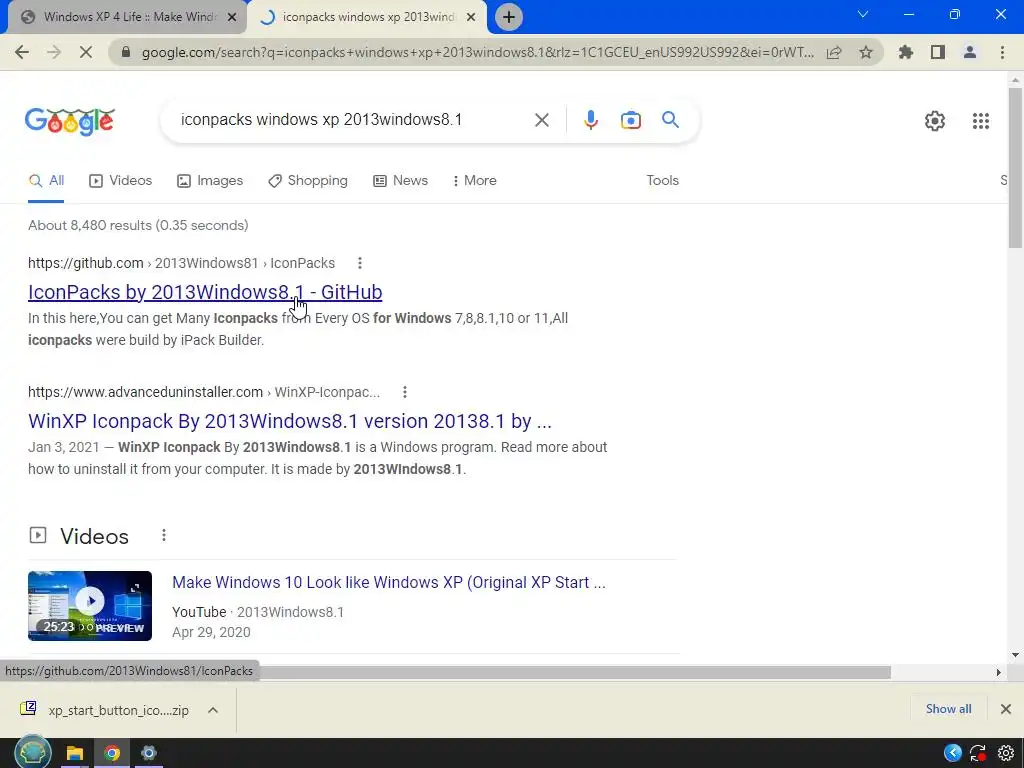The image size is (1024, 768).
Task: Click the browser back arrow
Action: point(22,52)
